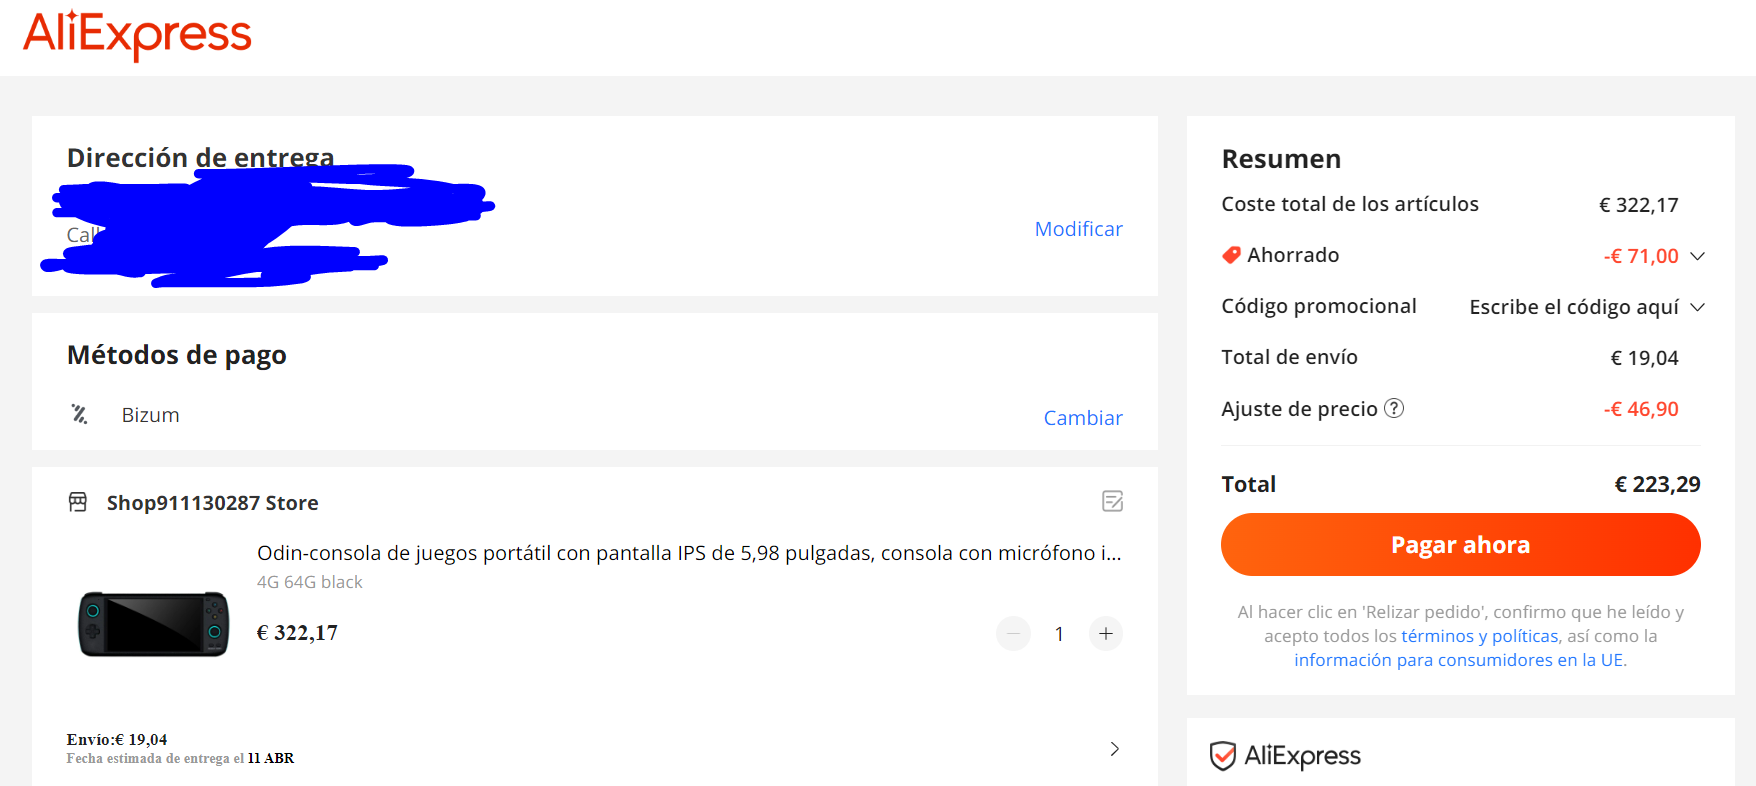Click the AliExpress shield icon at bottom

[x=1222, y=756]
